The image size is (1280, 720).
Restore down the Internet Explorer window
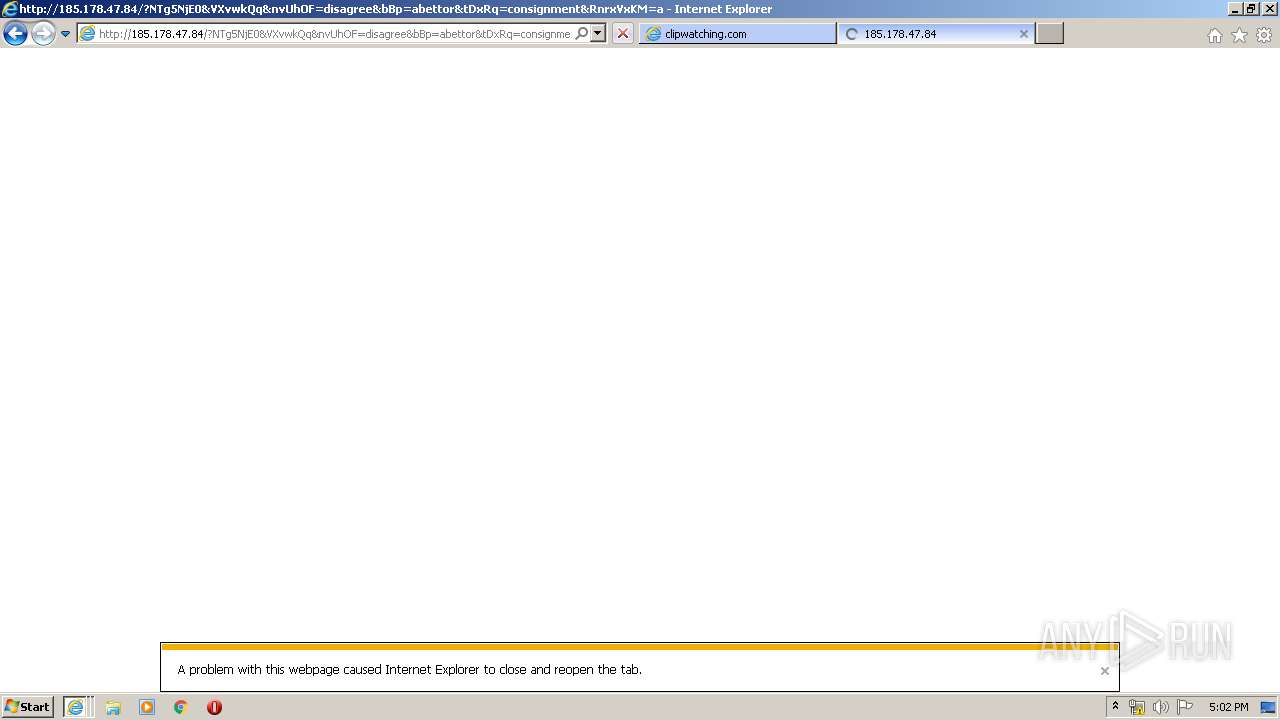1251,9
